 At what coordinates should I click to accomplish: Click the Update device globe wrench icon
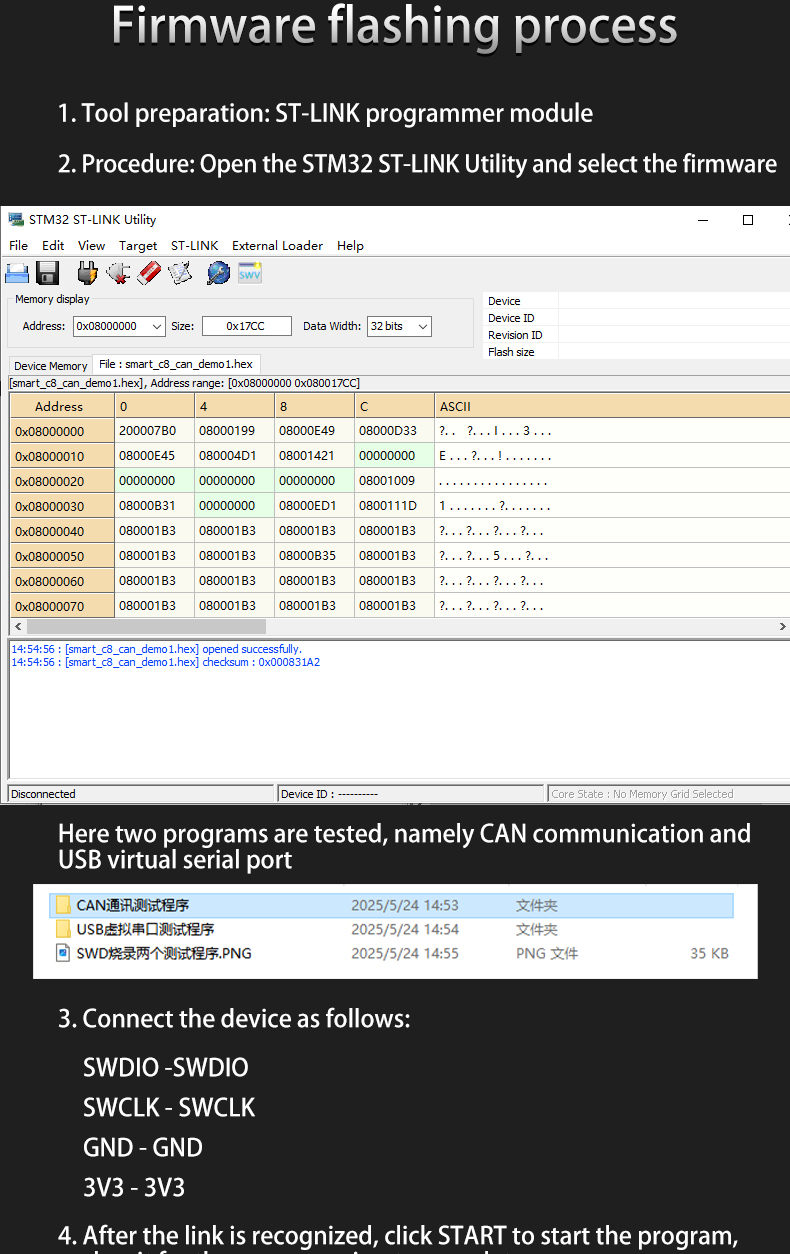tap(218, 272)
